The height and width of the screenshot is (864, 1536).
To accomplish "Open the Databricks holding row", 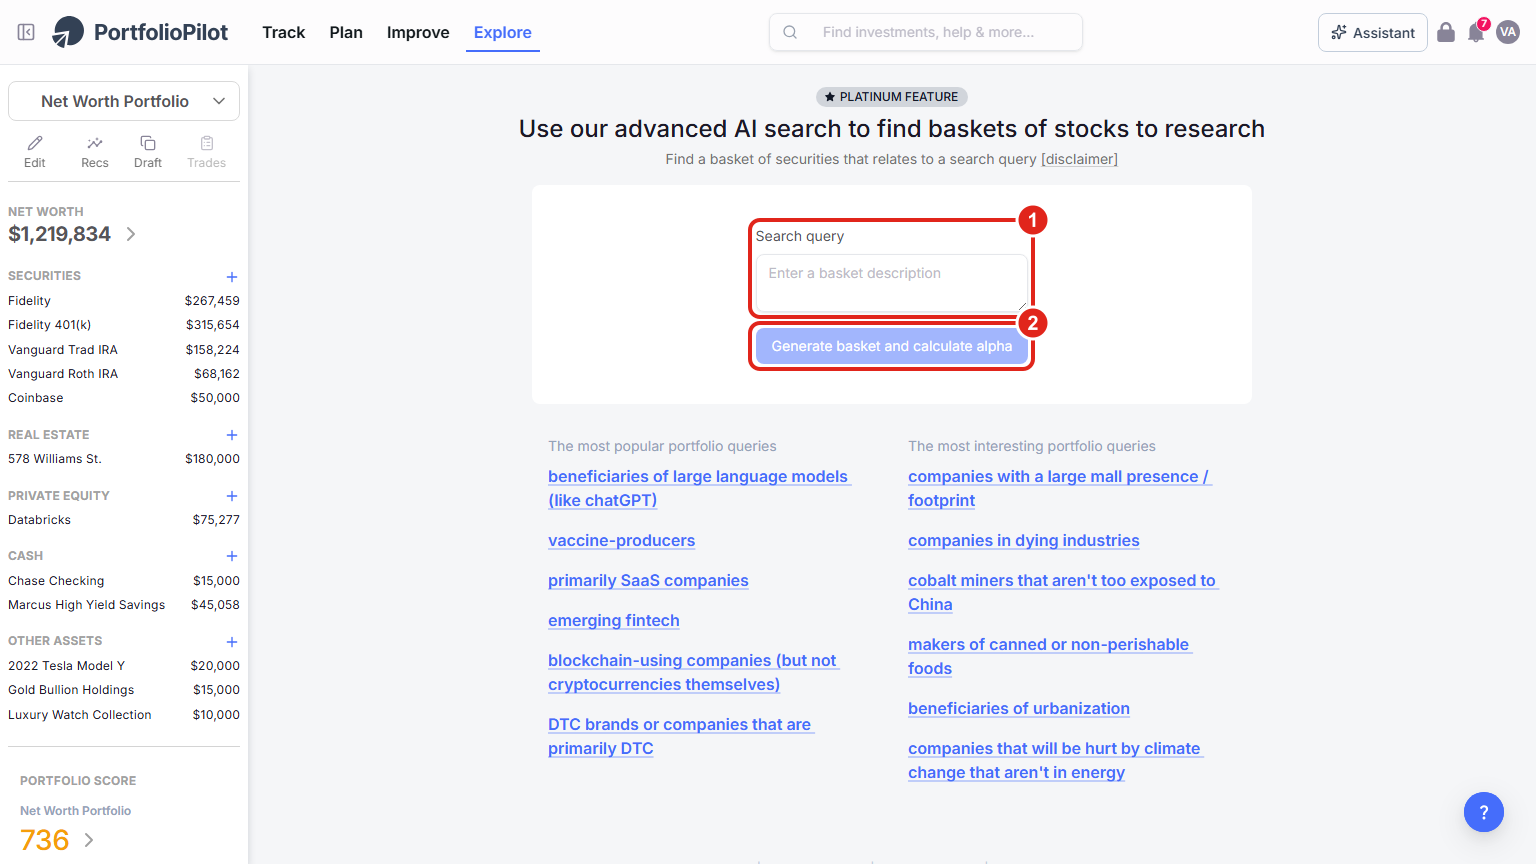I will point(124,520).
